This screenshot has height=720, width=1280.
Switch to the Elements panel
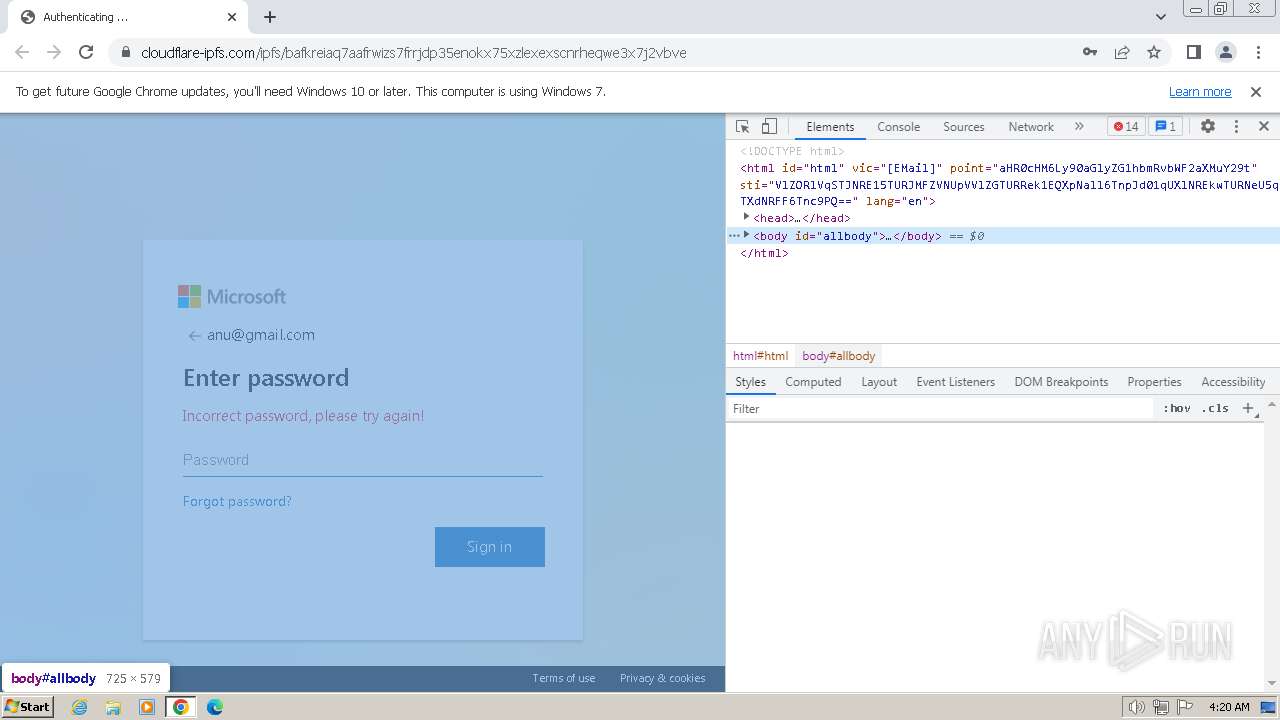coord(830,127)
